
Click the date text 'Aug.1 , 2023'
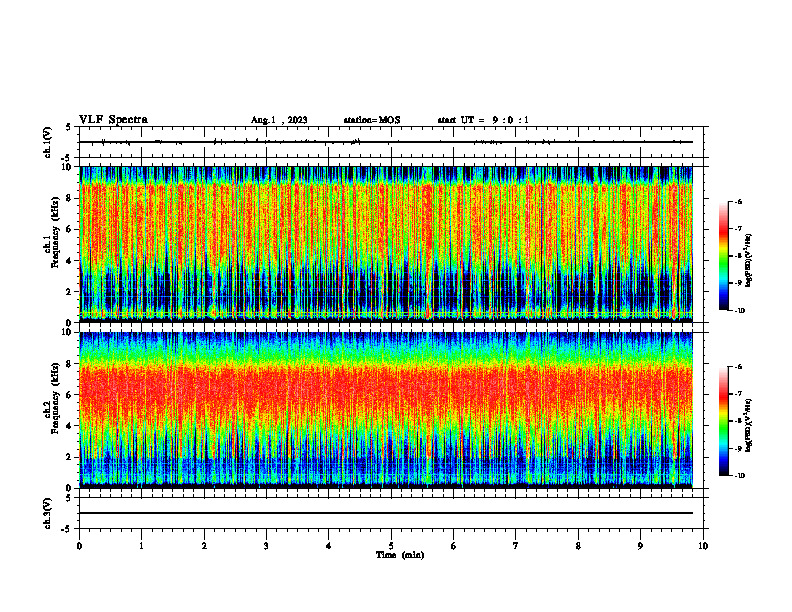pos(279,120)
